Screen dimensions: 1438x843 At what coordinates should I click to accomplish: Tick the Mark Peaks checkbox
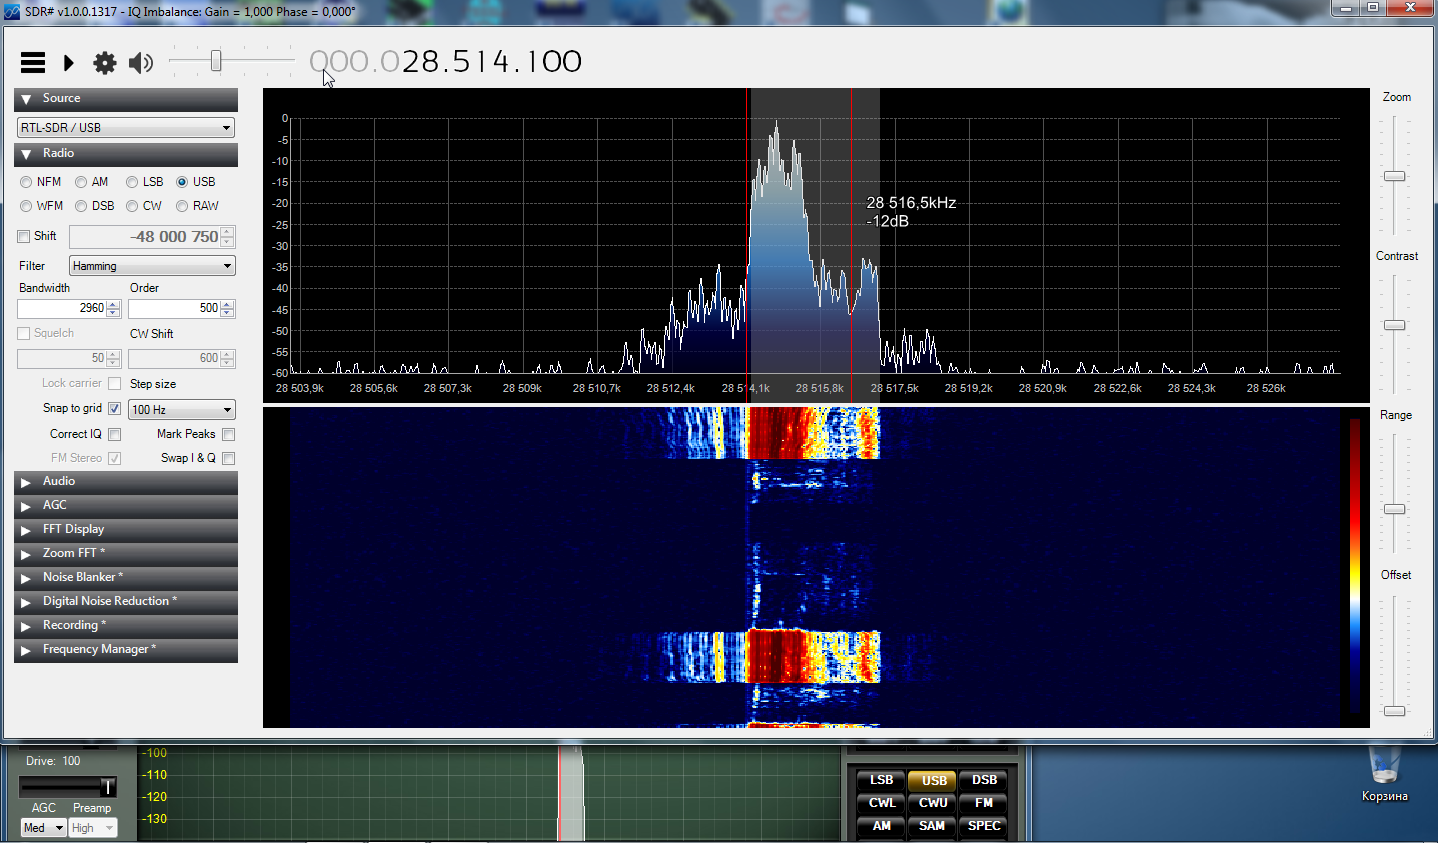[x=228, y=434]
